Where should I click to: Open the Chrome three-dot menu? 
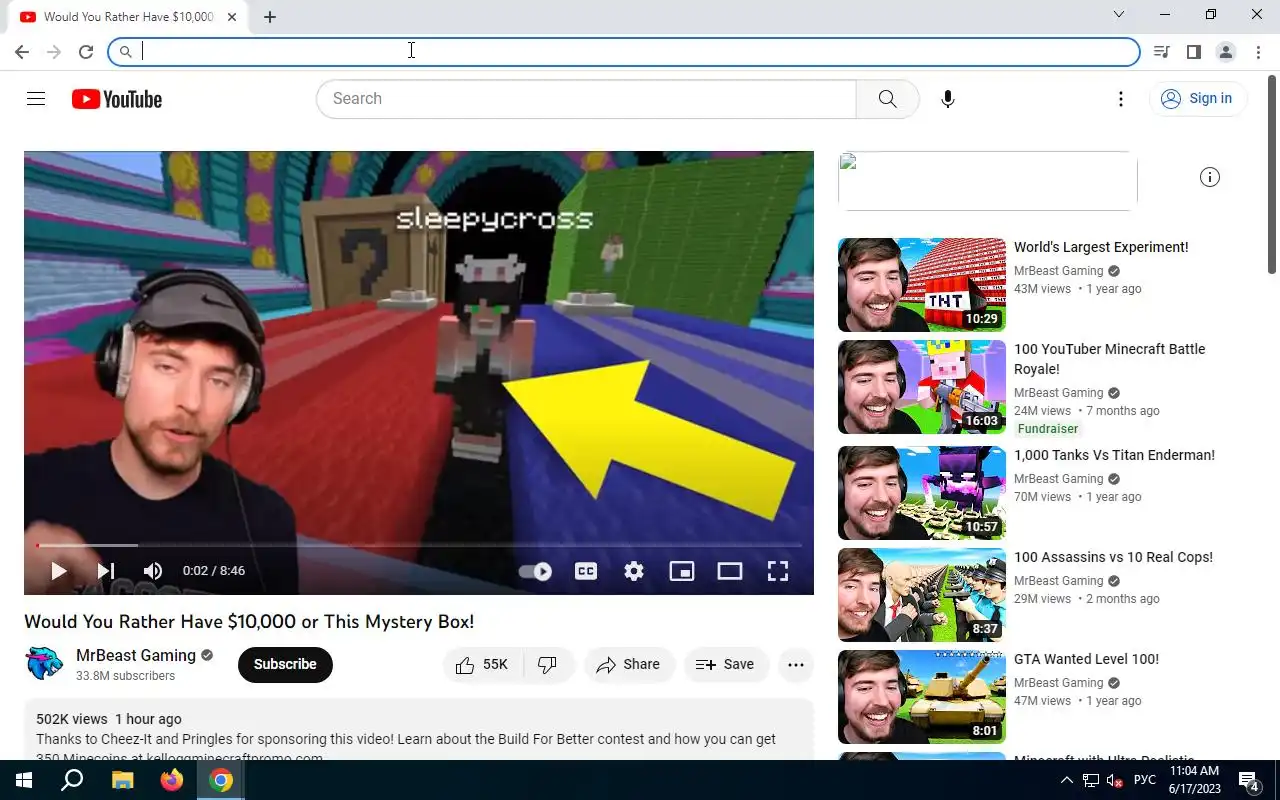tap(1258, 52)
